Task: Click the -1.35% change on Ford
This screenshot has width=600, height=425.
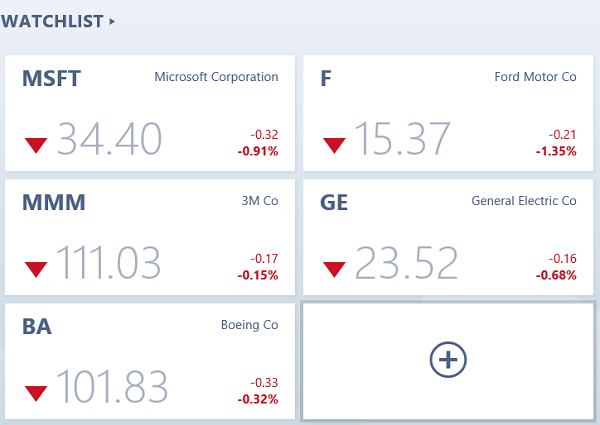Action: [556, 151]
